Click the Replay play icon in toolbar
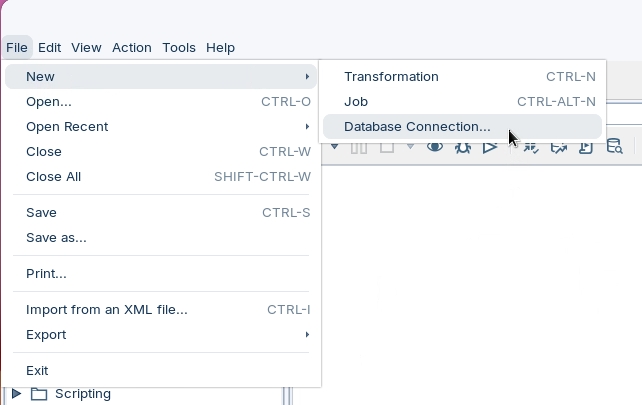This screenshot has height=405, width=642. pos(489,147)
